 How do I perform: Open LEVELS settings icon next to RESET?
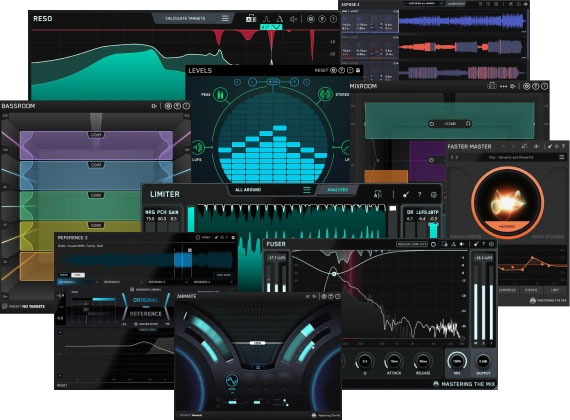333,70
